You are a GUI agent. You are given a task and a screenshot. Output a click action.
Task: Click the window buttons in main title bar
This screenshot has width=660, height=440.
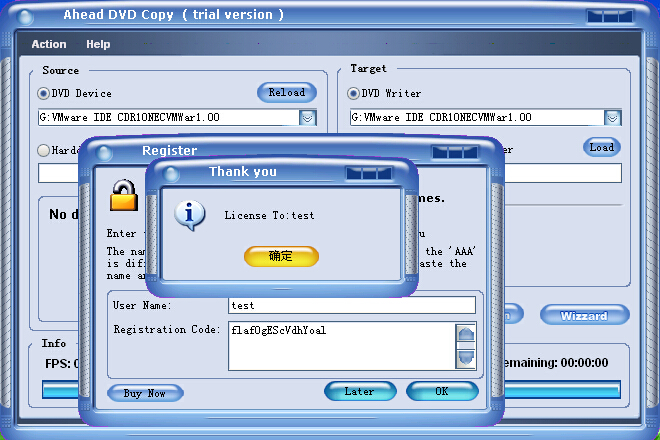(610, 16)
